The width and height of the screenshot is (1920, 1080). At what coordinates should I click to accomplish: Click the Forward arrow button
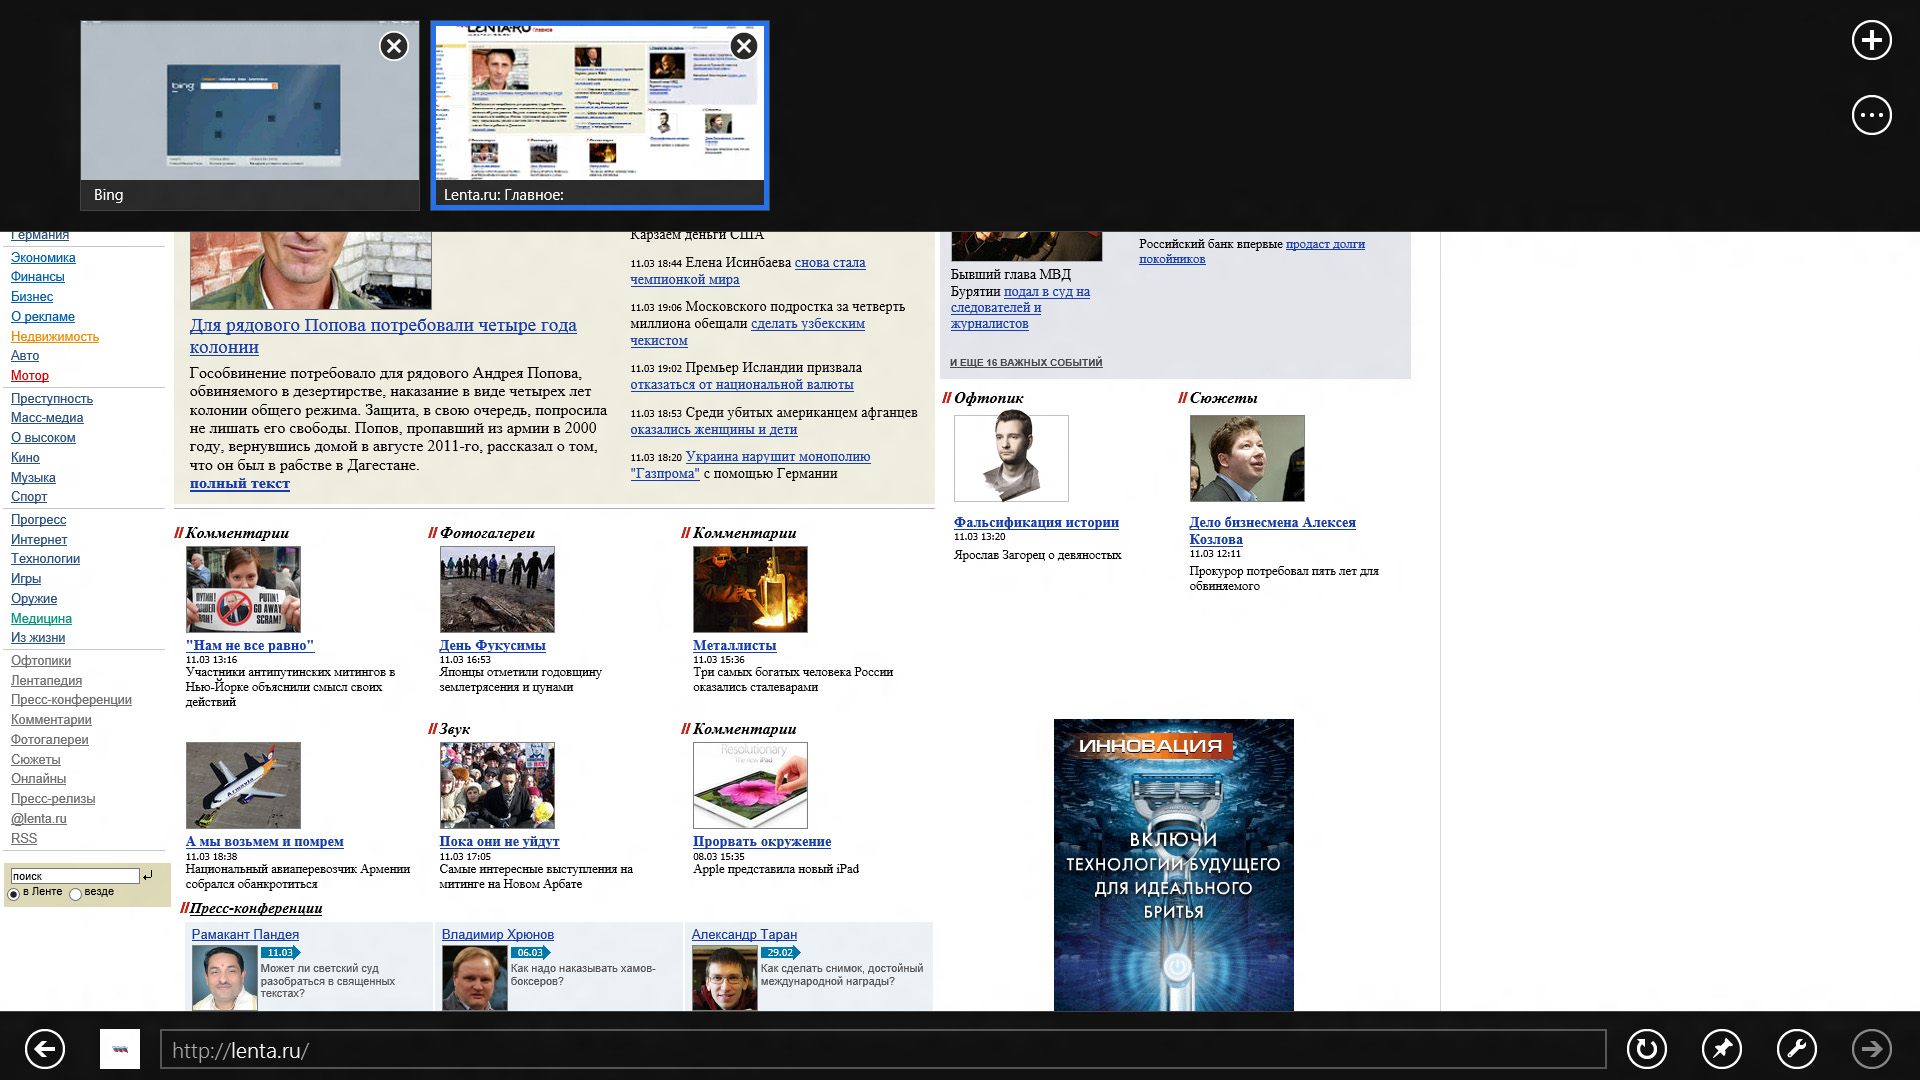[x=1871, y=1049]
